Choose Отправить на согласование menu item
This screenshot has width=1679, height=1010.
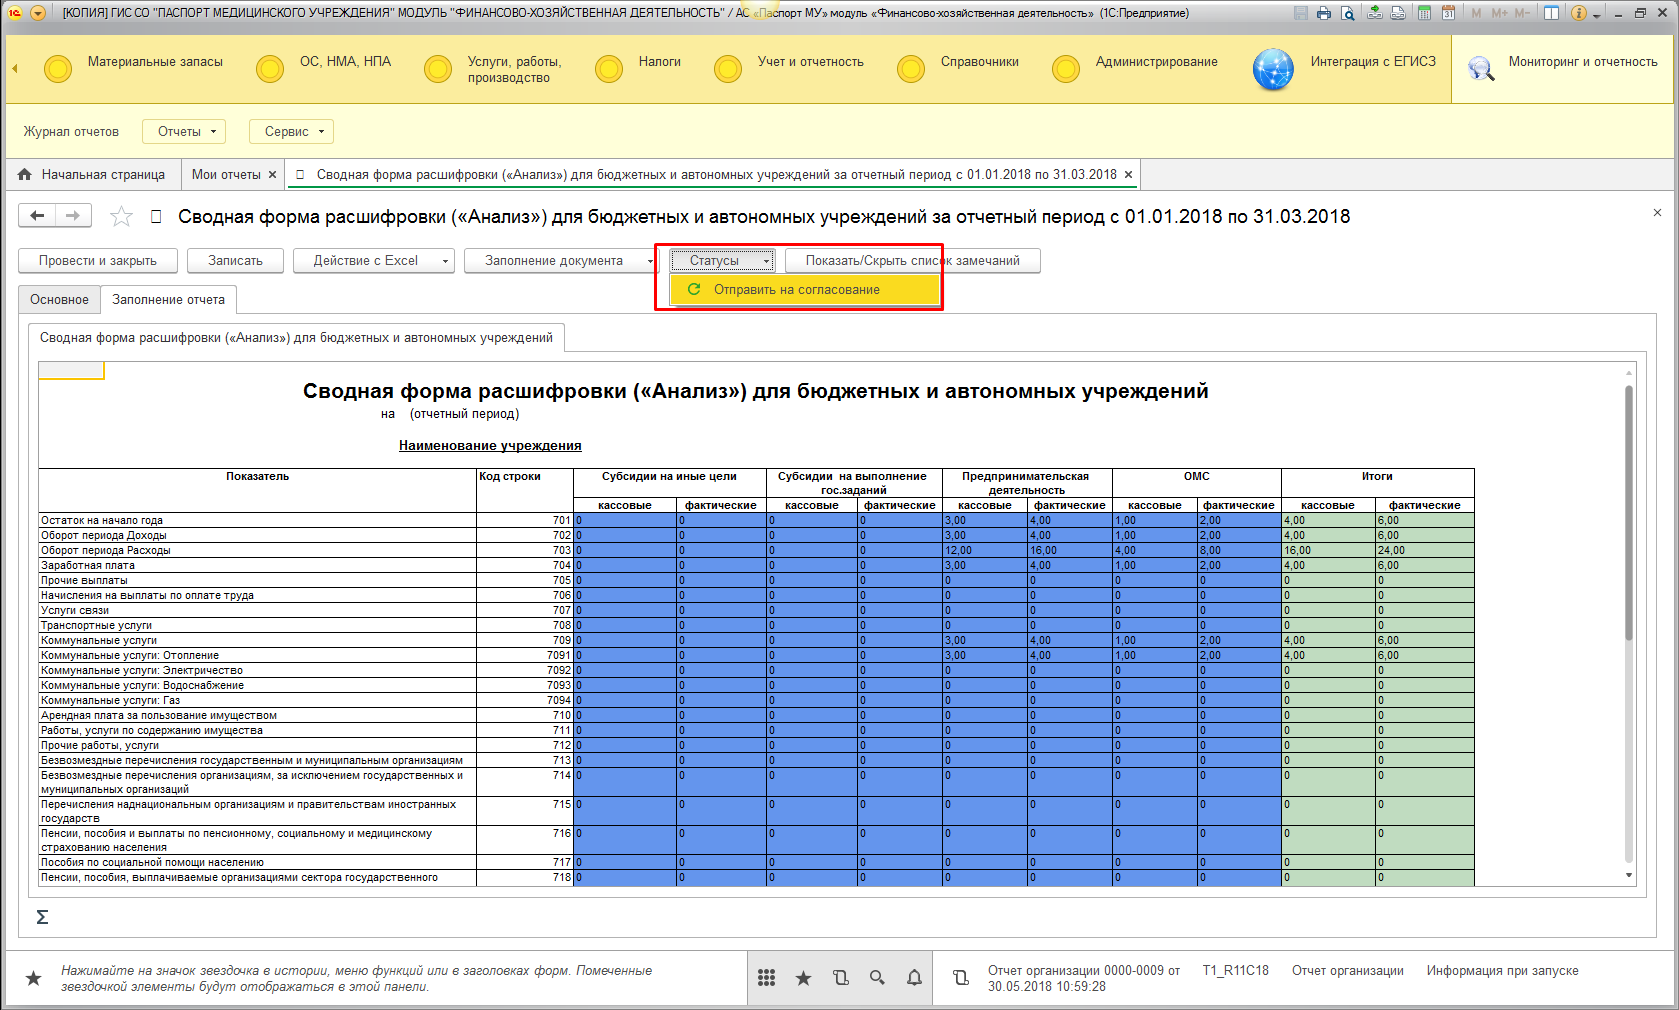(x=796, y=290)
